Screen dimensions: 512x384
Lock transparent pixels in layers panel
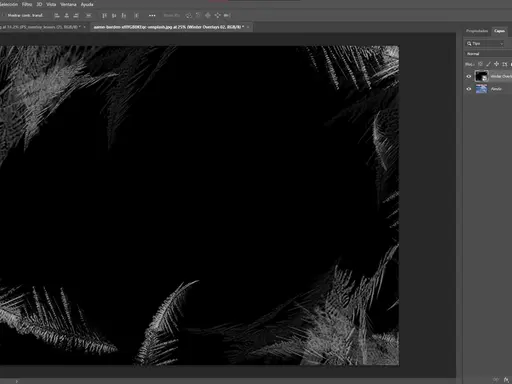click(480, 64)
